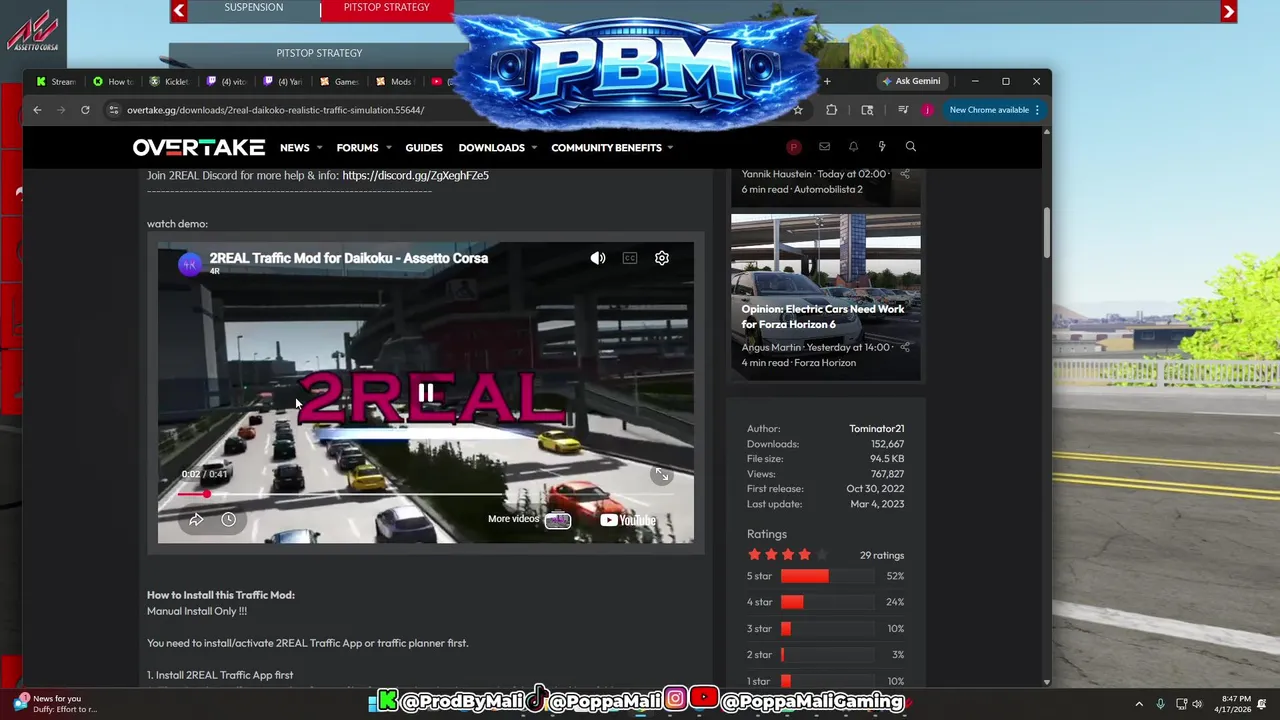Go back using Chrome's back arrow
The width and height of the screenshot is (1280, 720).
pos(37,110)
